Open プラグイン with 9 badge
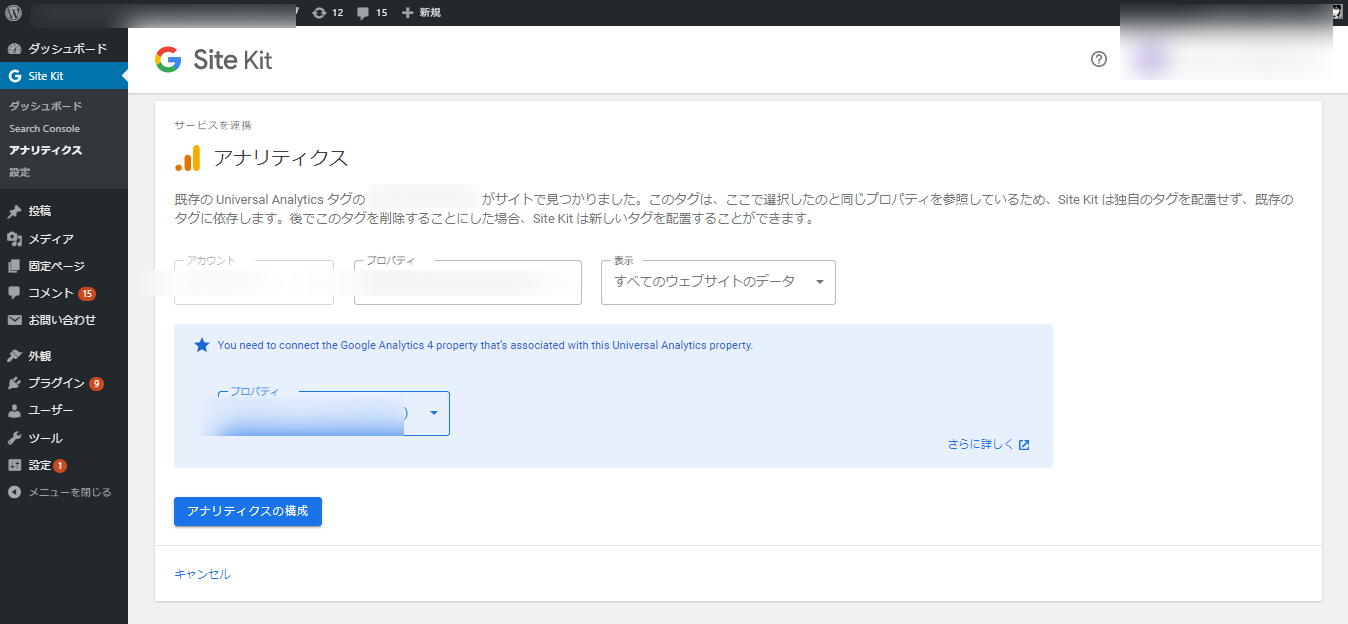Screen dimensions: 1348x624 coord(64,383)
